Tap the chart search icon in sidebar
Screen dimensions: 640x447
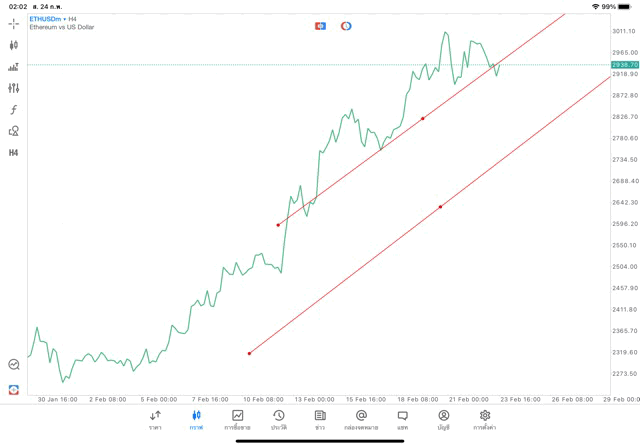14,365
